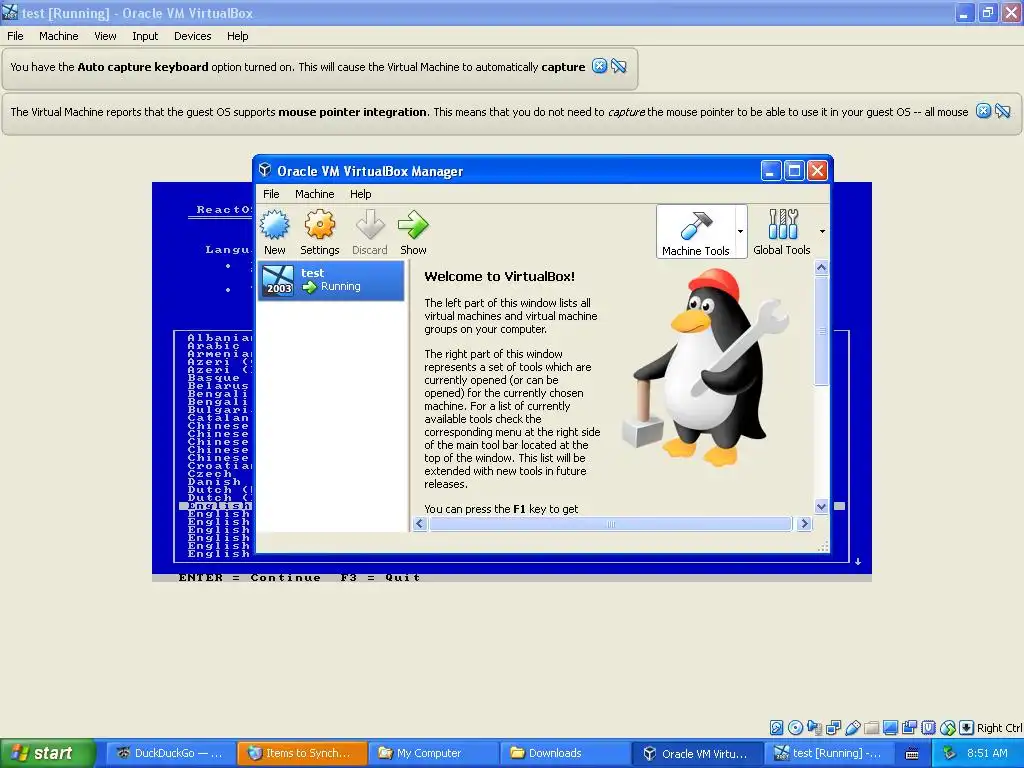Click the 8:51 AM system clock

(987, 753)
